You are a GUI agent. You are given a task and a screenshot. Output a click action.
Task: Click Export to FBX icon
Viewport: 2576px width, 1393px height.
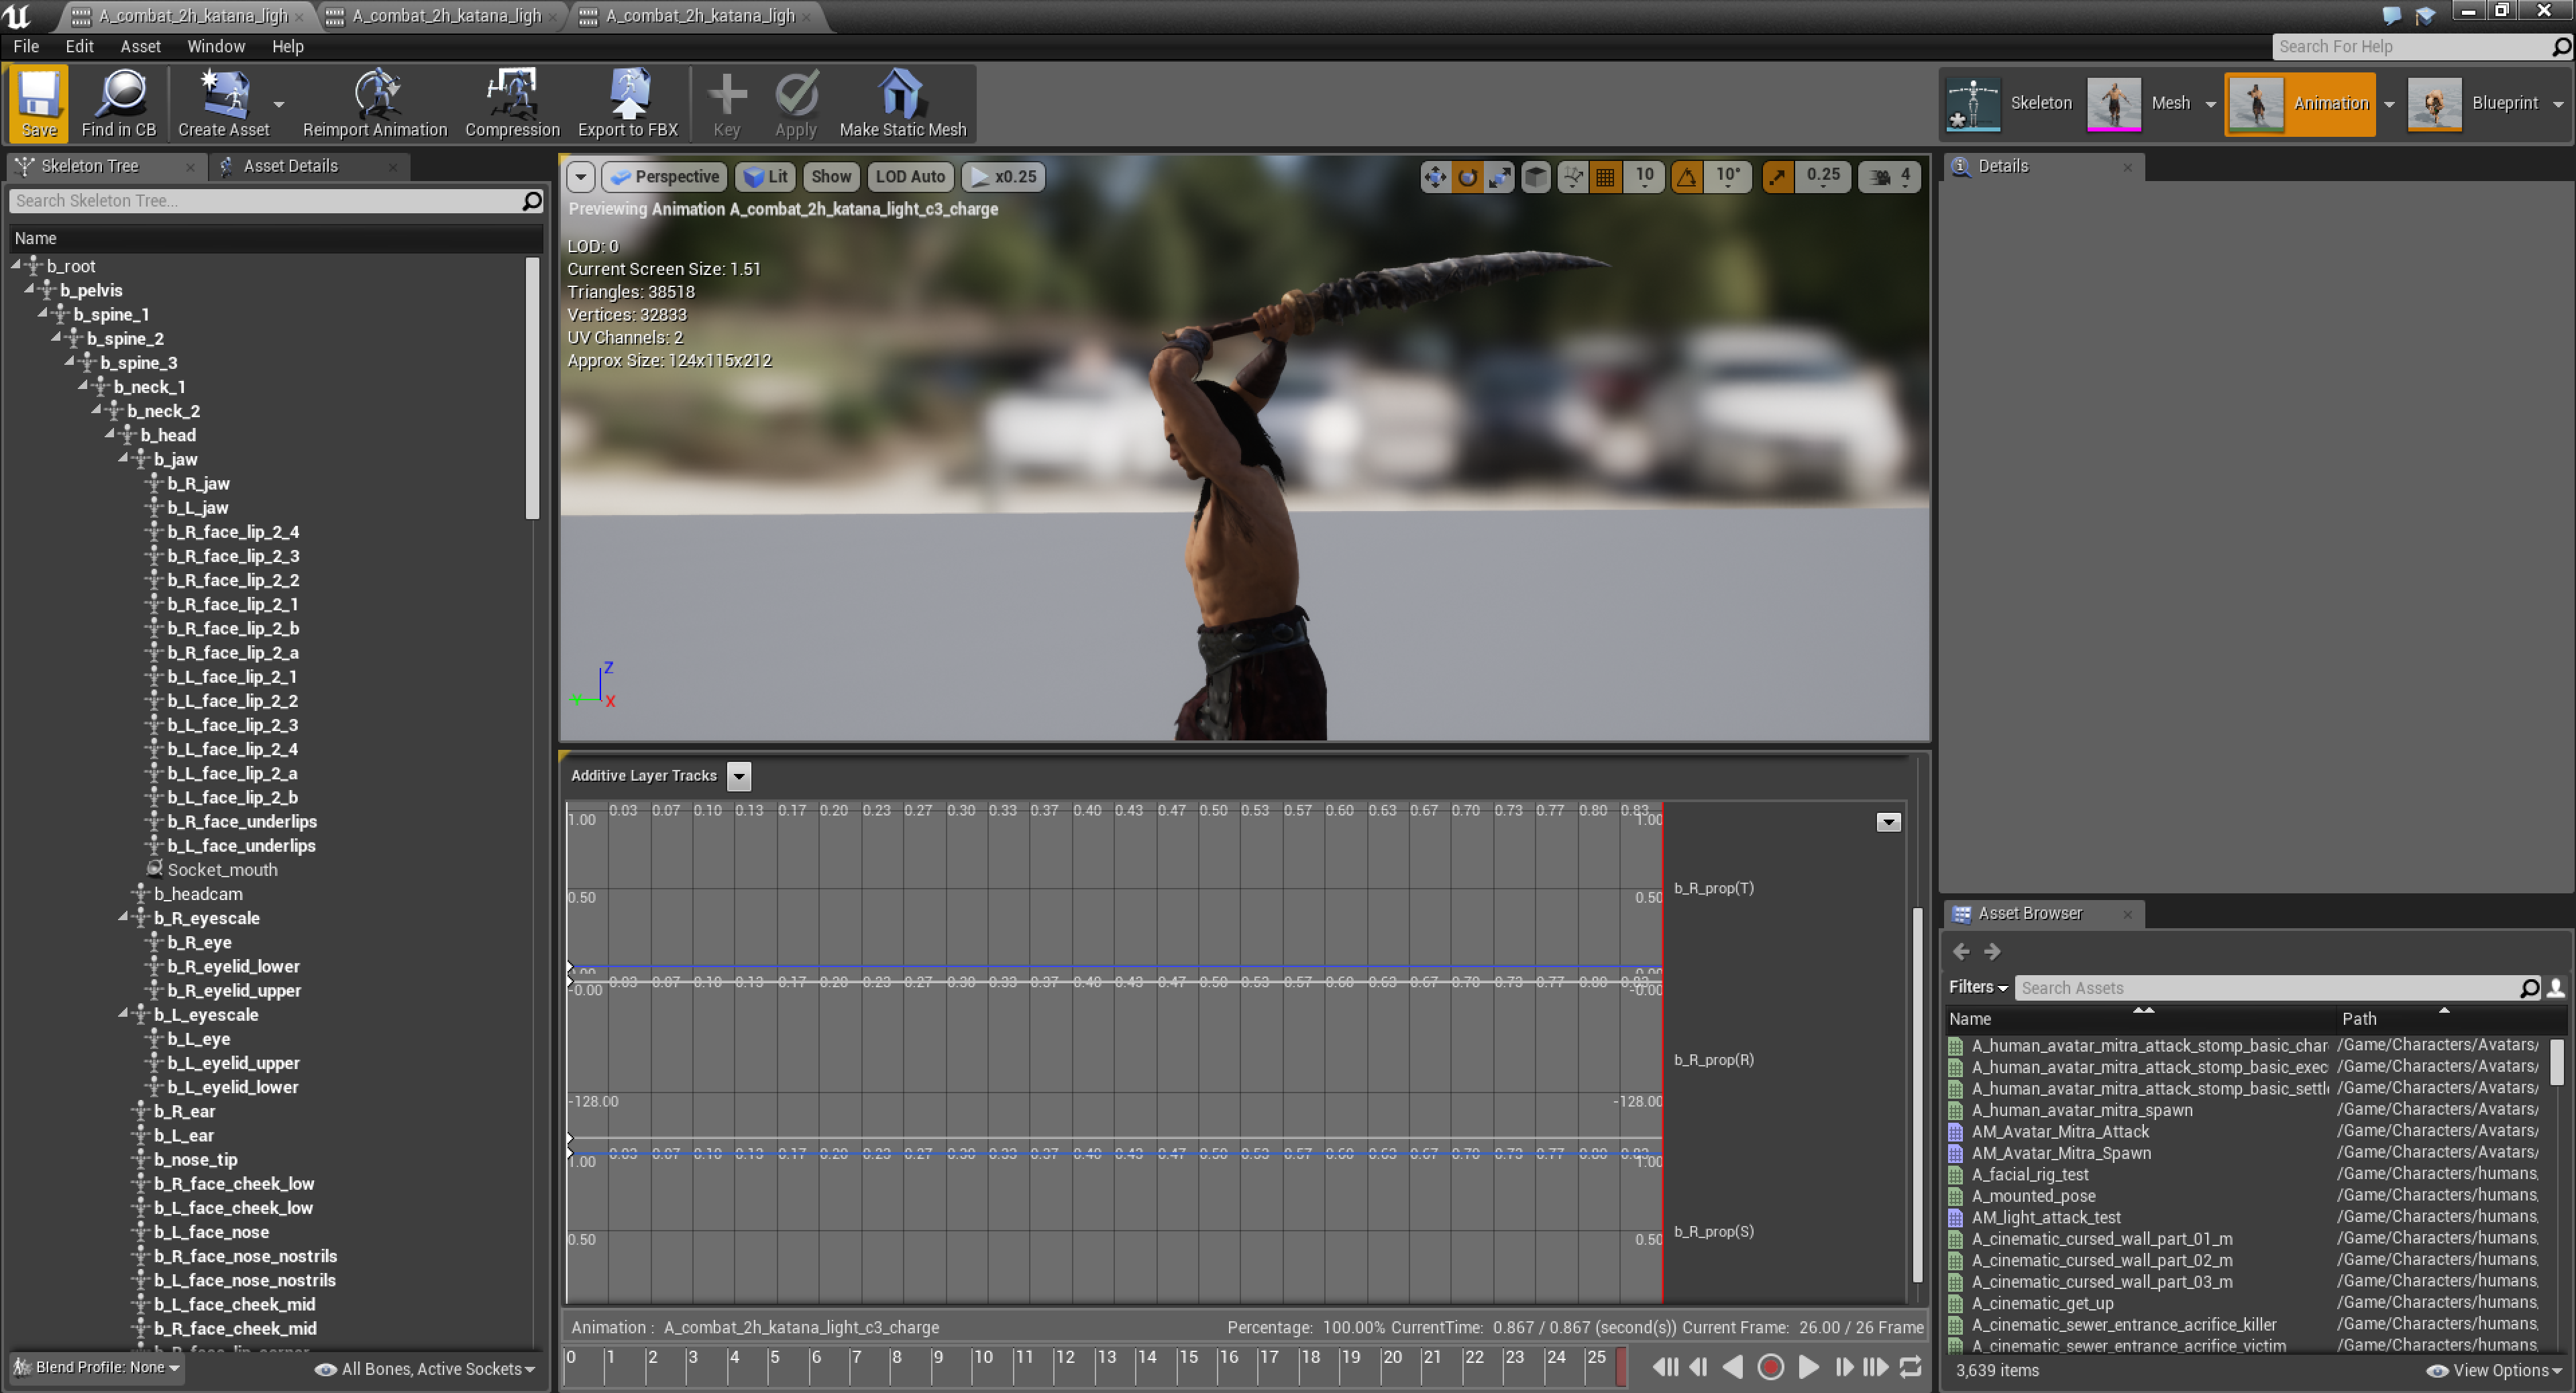627,102
